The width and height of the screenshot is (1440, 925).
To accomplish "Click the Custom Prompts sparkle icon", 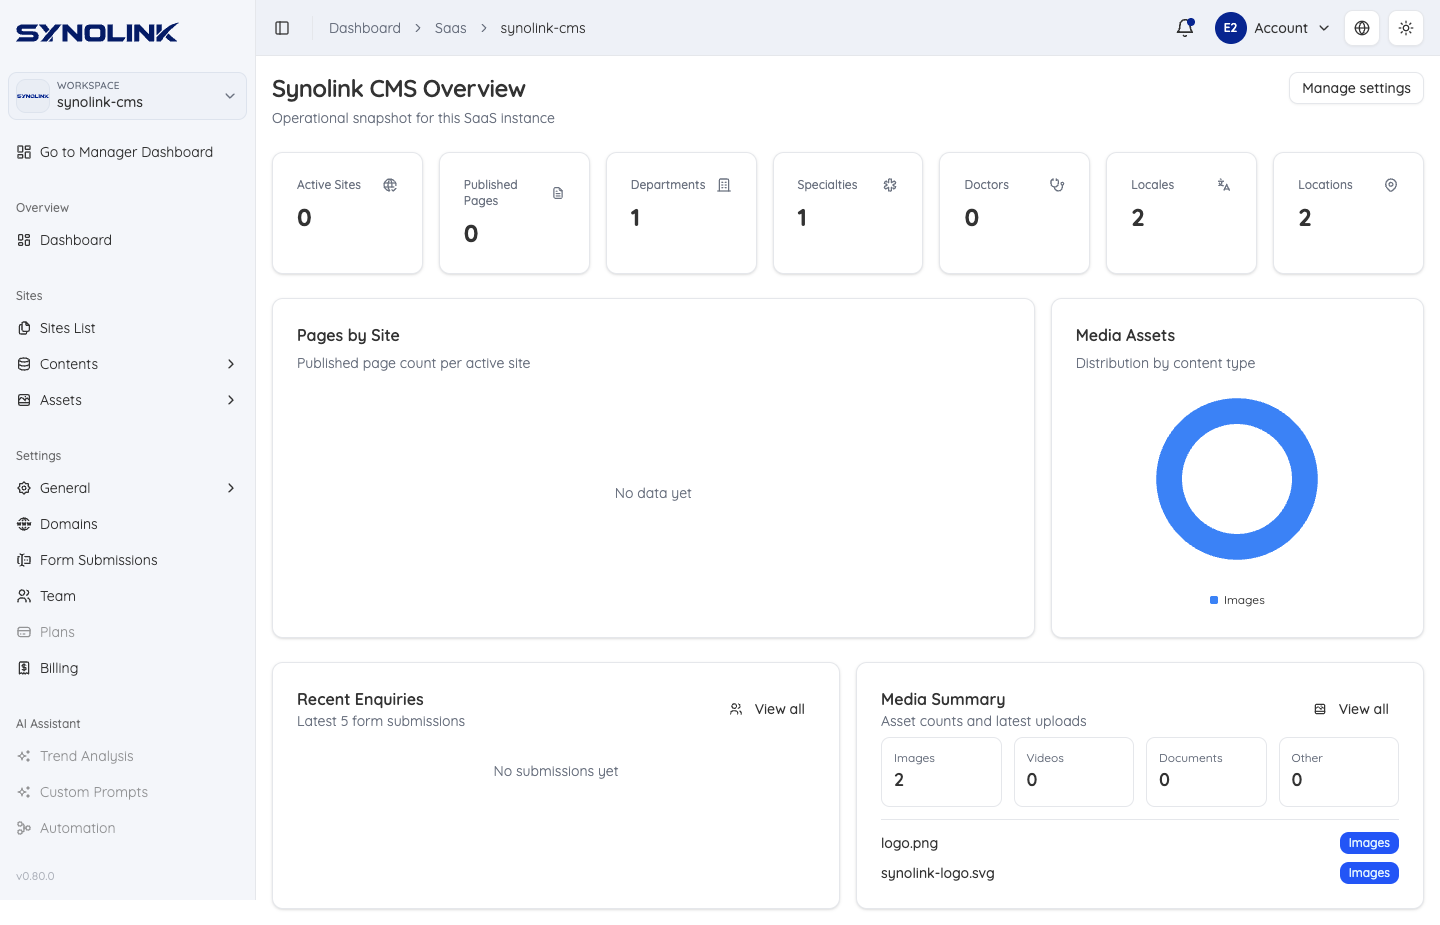I will point(24,792).
